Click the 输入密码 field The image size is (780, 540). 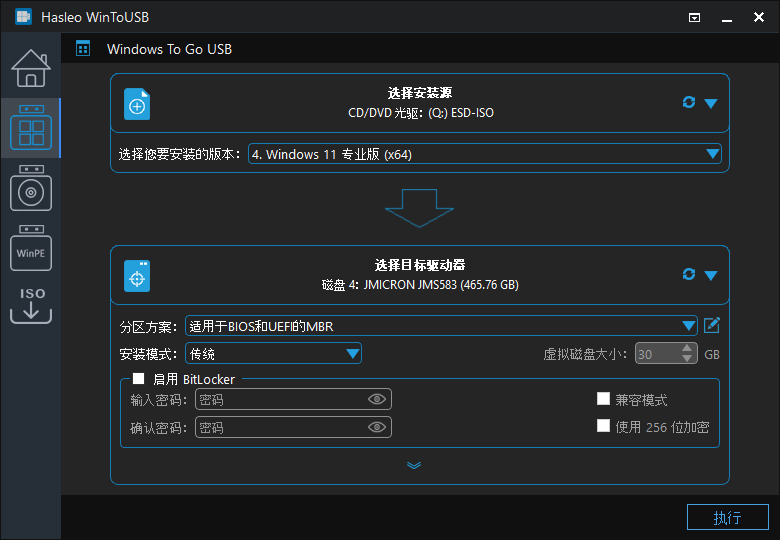tap(293, 399)
